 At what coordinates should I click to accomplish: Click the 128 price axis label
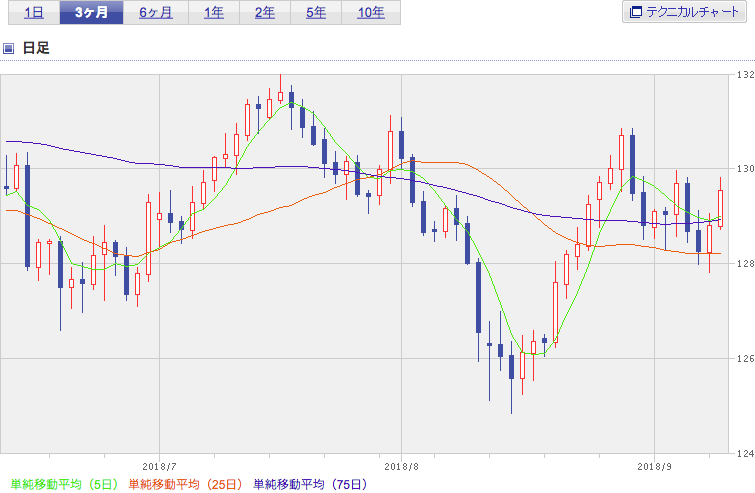click(x=746, y=263)
